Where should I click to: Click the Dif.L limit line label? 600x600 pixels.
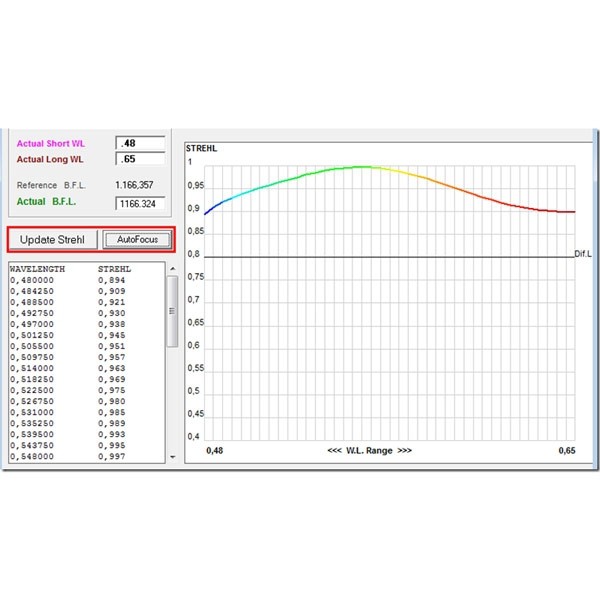584,254
